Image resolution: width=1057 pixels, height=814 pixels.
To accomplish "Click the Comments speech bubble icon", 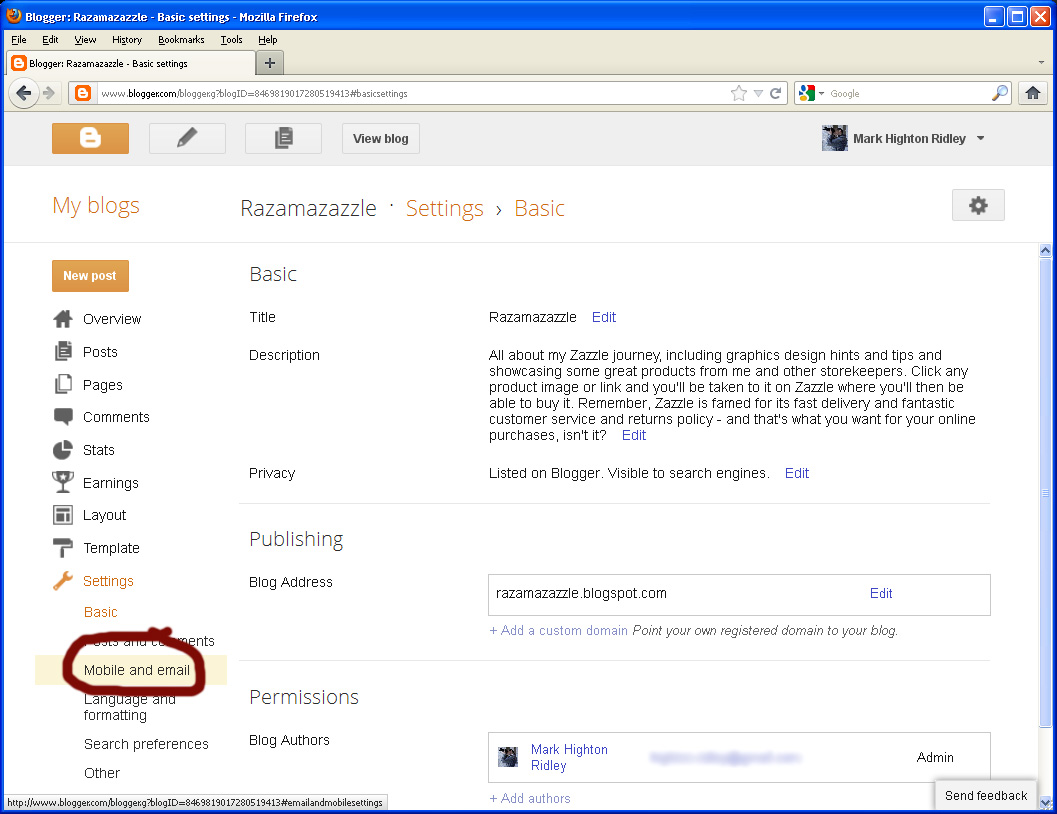I will [63, 417].
